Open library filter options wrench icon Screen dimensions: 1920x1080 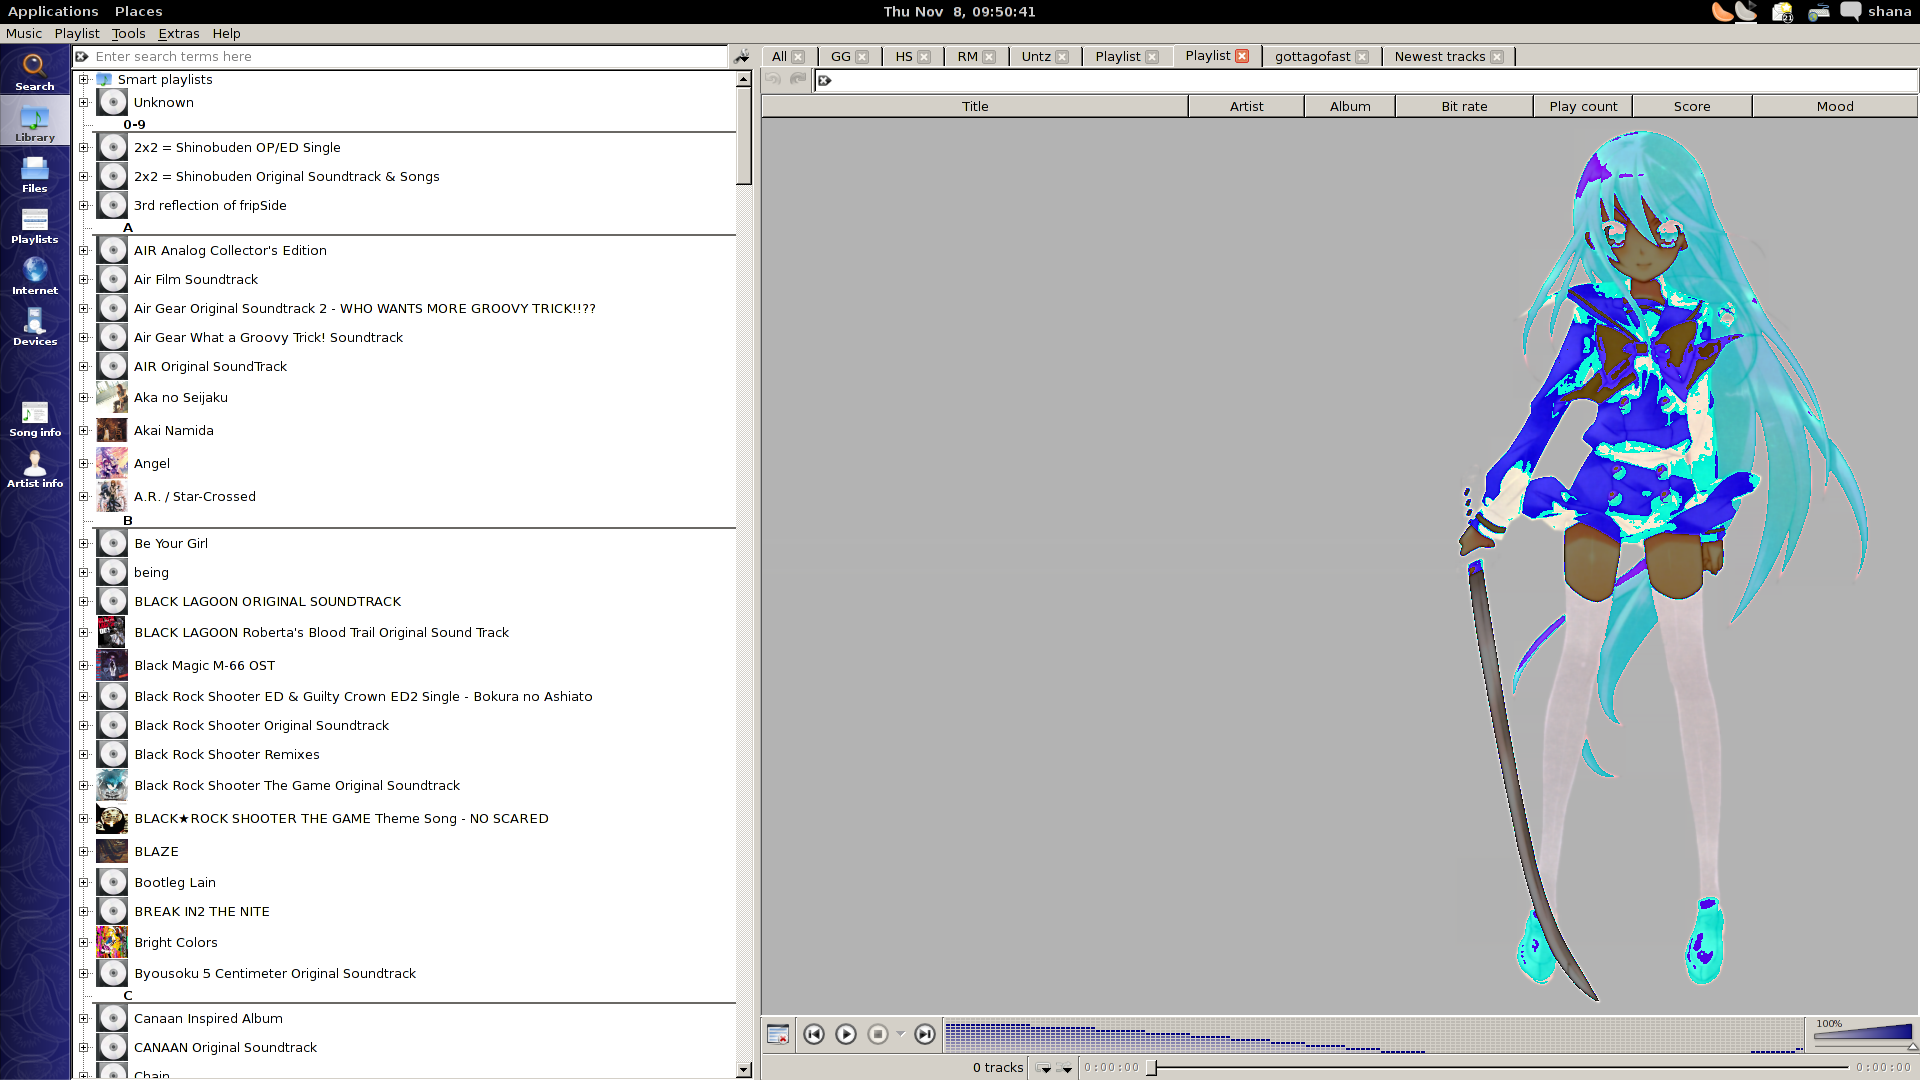coord(742,56)
